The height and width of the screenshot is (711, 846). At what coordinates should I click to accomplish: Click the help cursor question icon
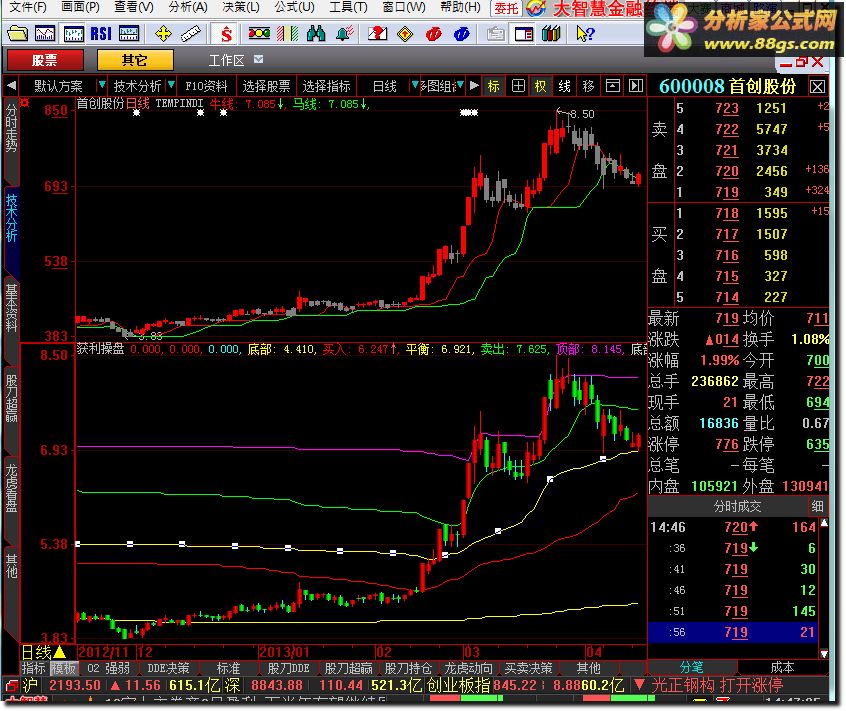585,34
